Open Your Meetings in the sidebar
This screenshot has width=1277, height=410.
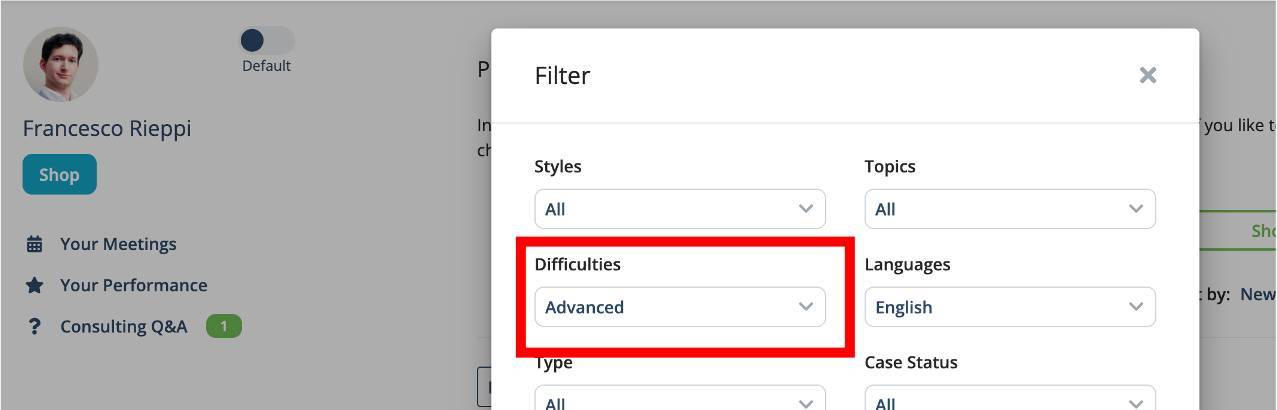point(118,244)
